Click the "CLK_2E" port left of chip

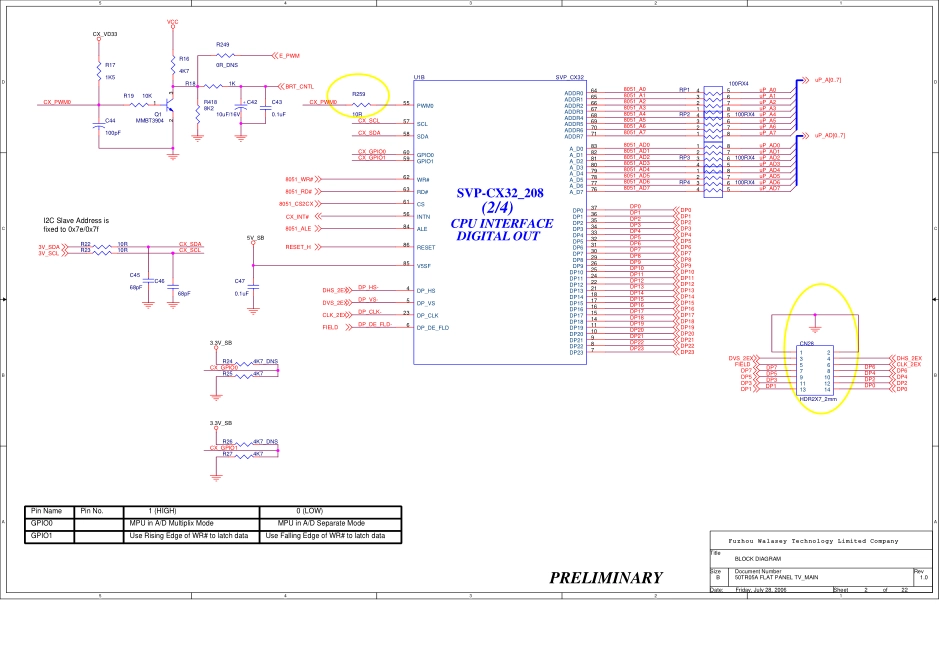coord(333,315)
